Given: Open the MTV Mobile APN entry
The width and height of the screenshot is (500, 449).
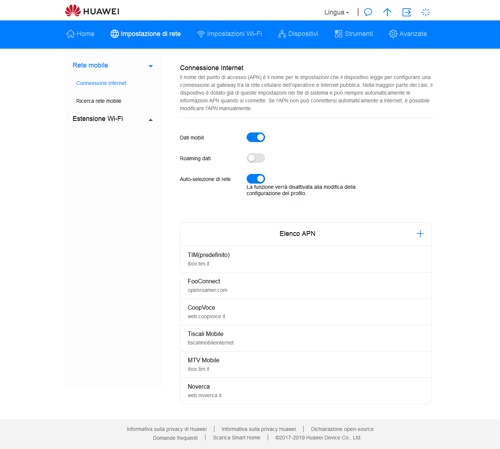Looking at the screenshot, I should click(306, 364).
